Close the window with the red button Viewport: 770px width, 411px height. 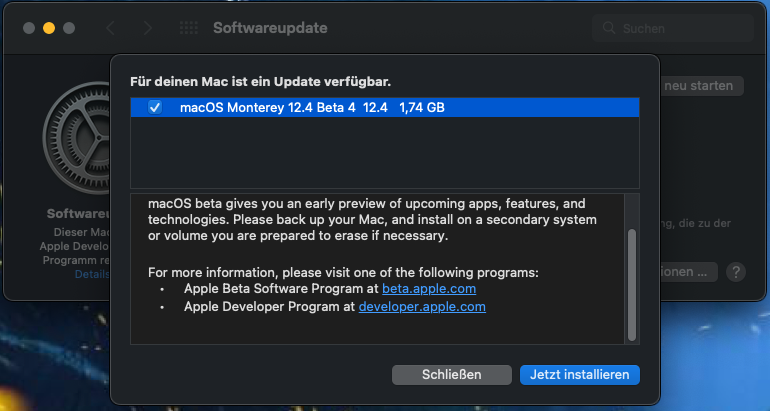click(27, 28)
